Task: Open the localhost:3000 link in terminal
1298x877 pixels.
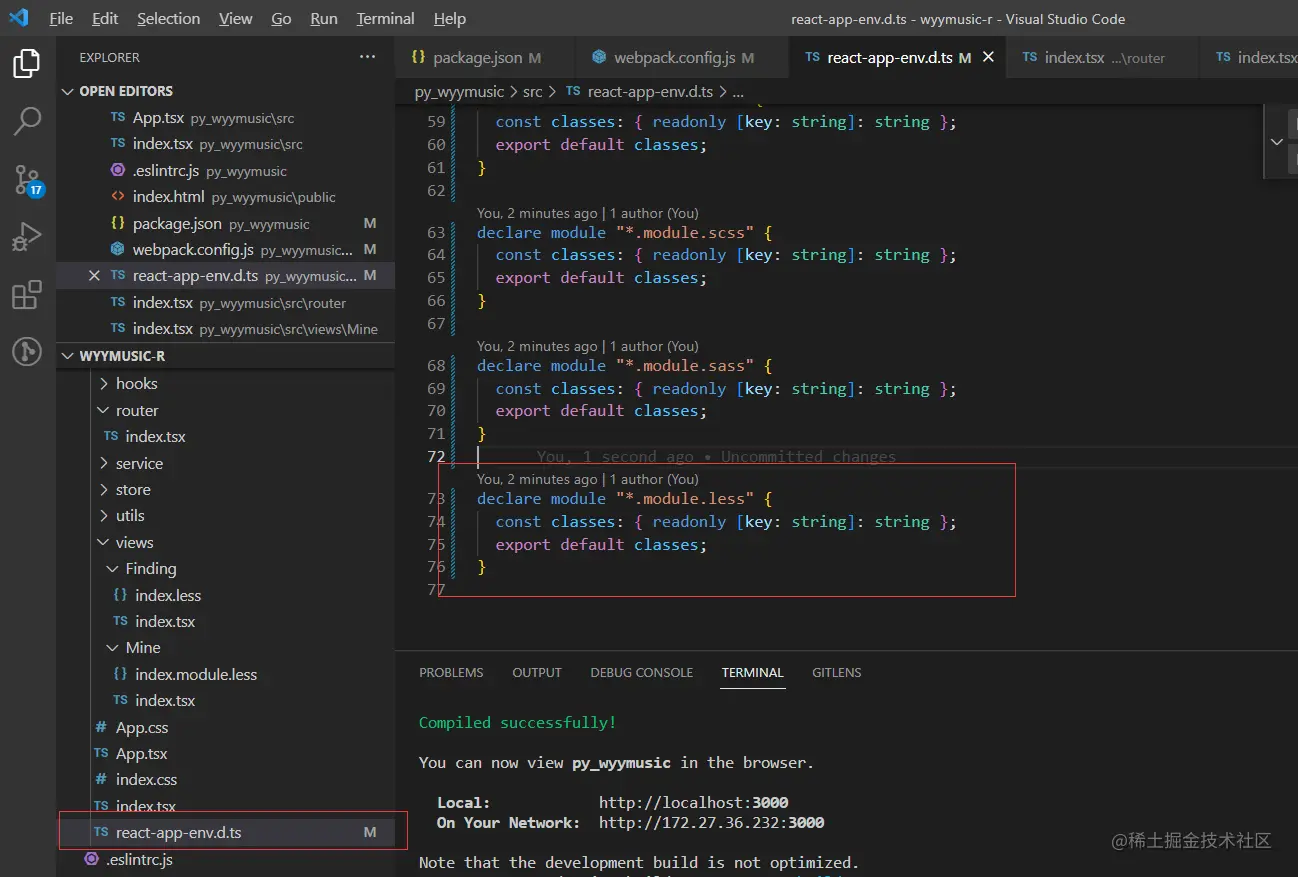Action: 693,803
